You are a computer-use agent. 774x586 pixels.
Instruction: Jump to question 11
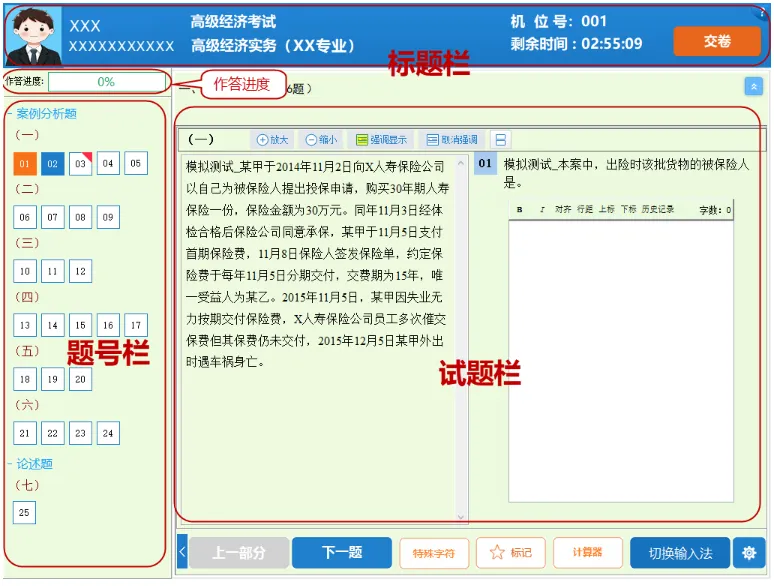pos(52,272)
